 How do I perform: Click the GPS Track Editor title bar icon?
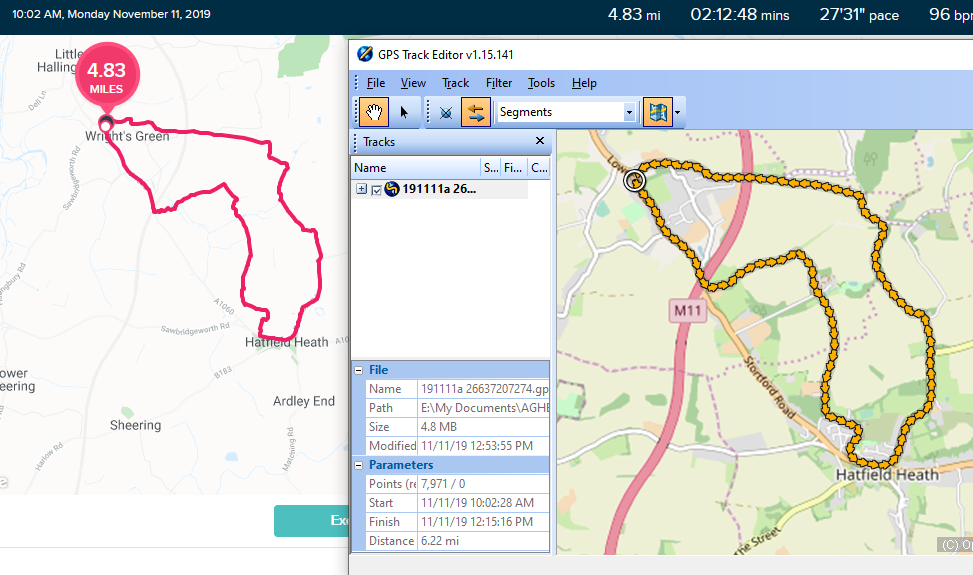tap(365, 54)
